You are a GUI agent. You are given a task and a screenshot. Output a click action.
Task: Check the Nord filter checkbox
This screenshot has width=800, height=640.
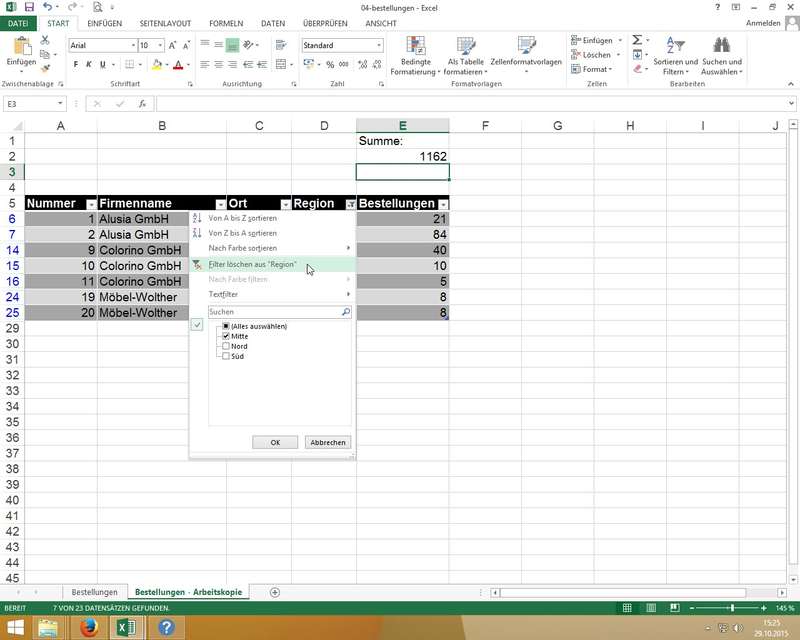[x=227, y=347]
